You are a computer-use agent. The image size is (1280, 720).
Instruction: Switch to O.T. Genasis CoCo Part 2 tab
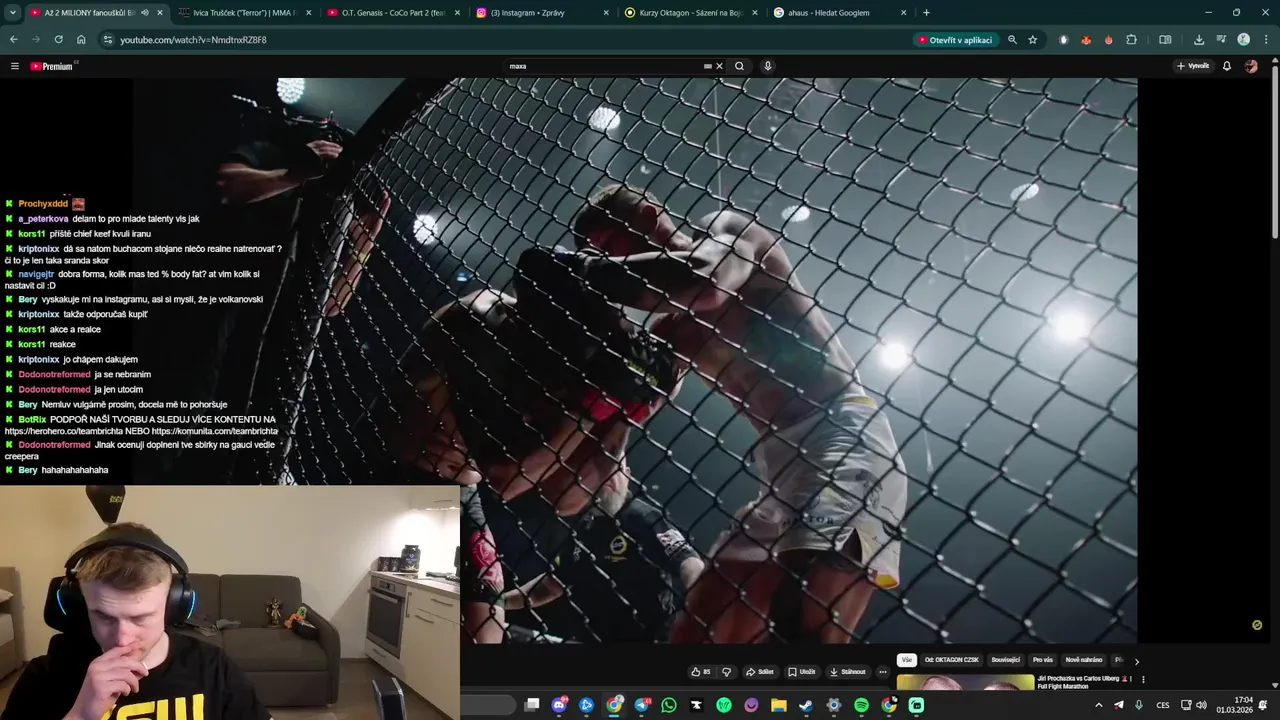pyautogui.click(x=390, y=13)
